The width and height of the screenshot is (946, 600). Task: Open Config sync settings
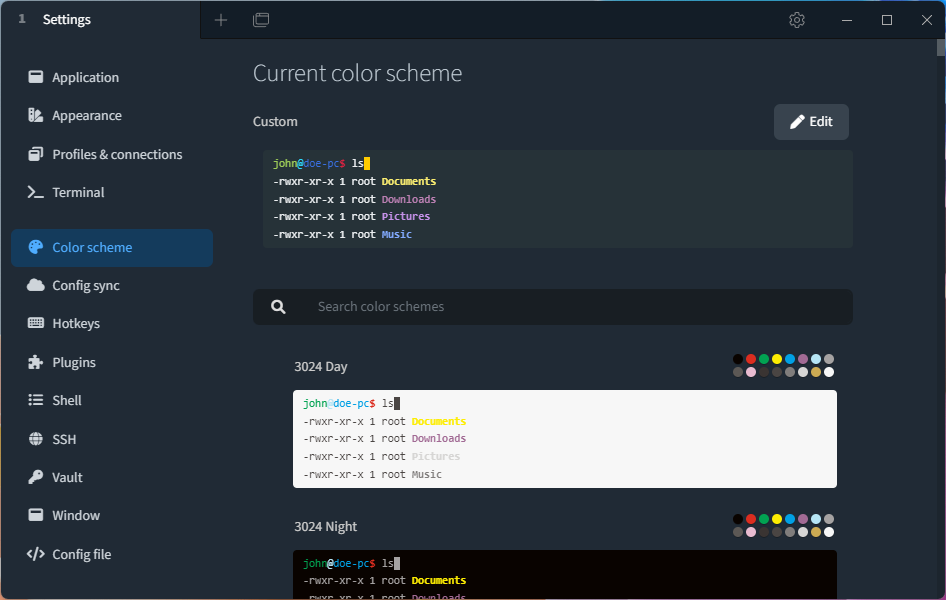112,285
